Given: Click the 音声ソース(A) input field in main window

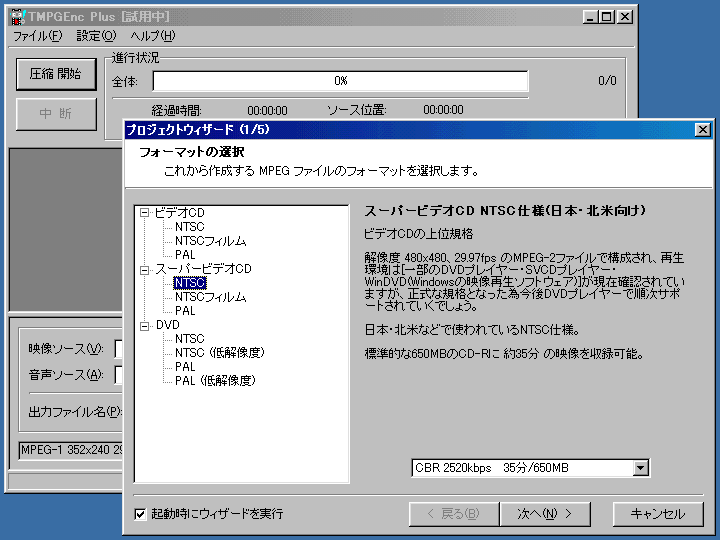Looking at the screenshot, I should tap(118, 375).
